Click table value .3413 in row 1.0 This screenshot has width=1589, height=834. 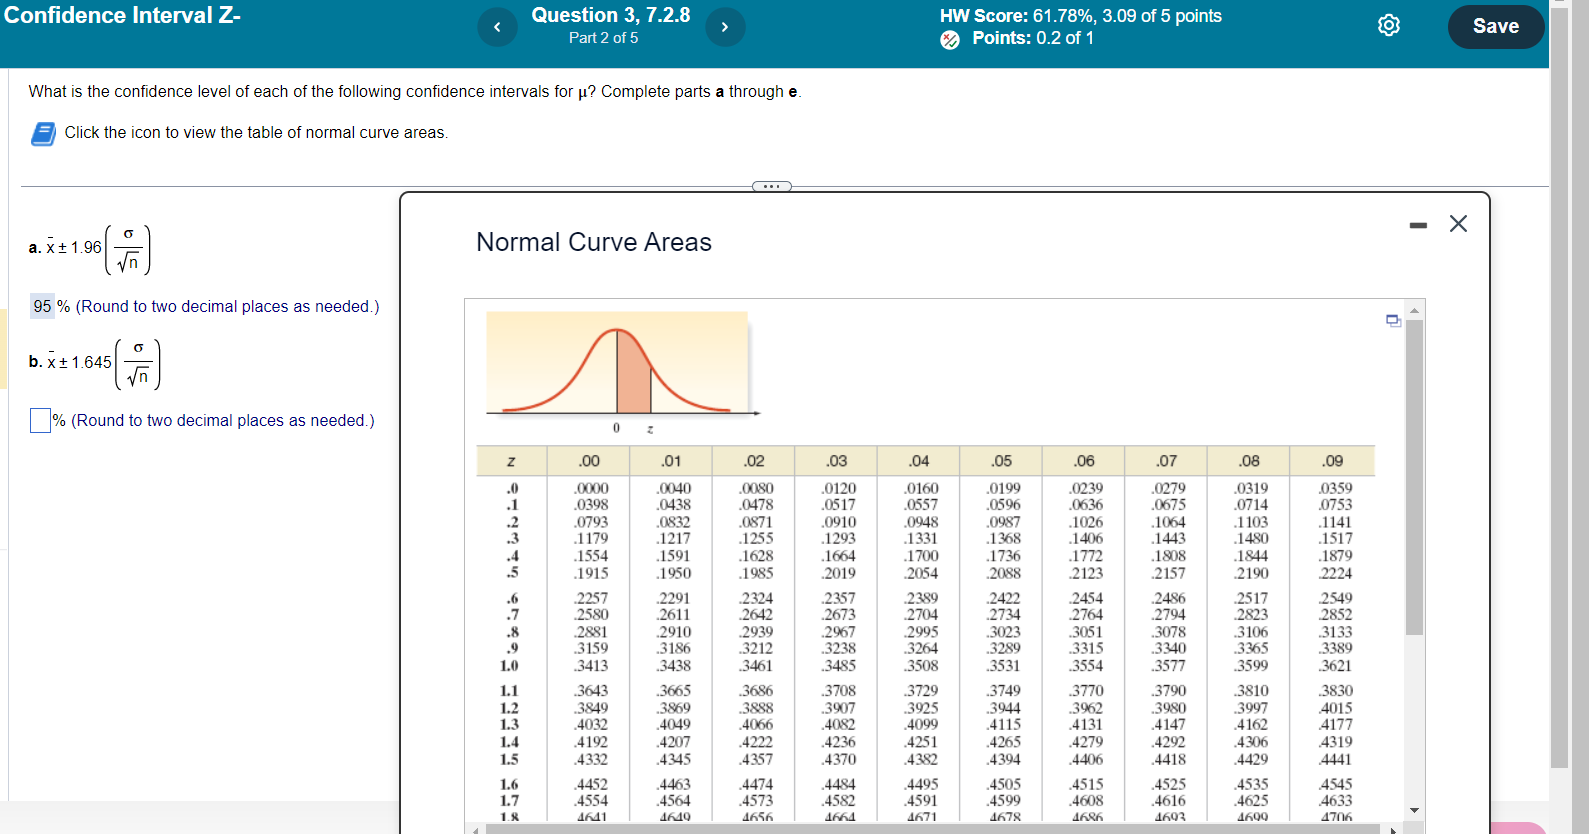(x=591, y=665)
